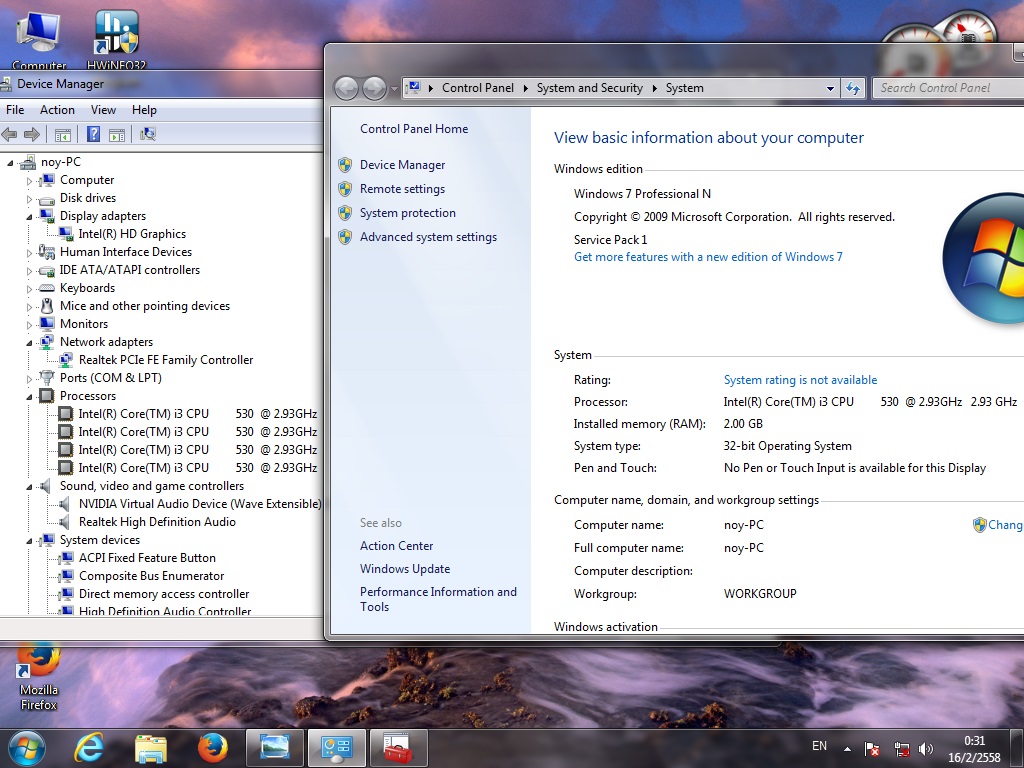1024x768 pixels.
Task: Open Advanced system settings link
Action: (x=428, y=237)
